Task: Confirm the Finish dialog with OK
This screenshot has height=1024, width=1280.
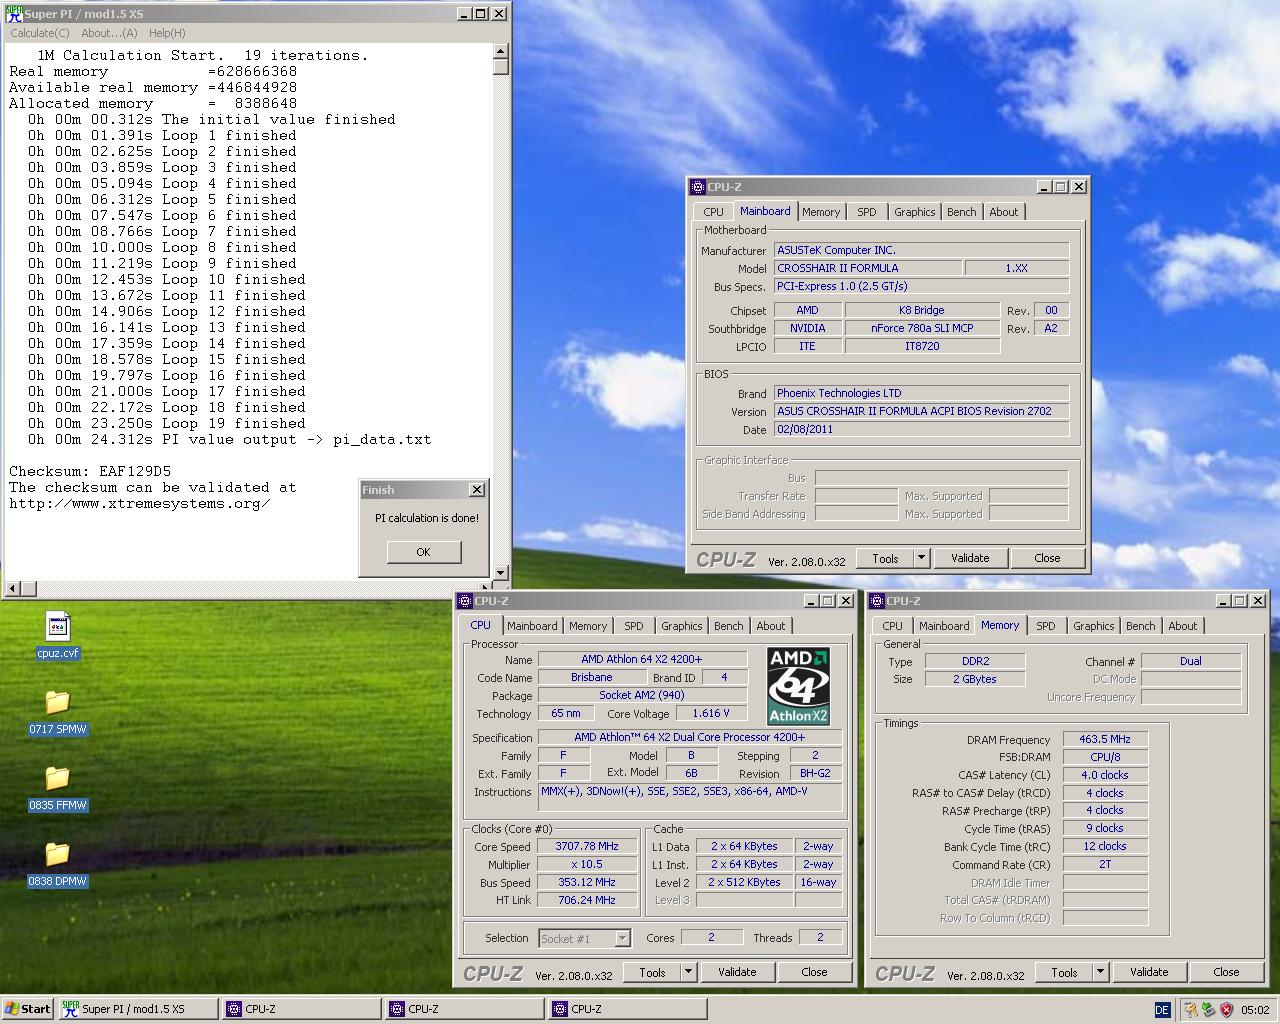Action: (423, 552)
